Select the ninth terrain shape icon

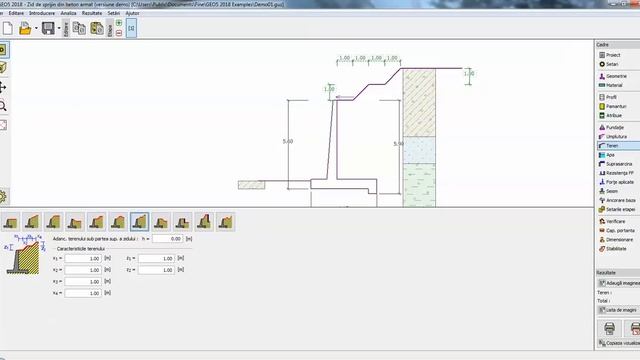182,222
